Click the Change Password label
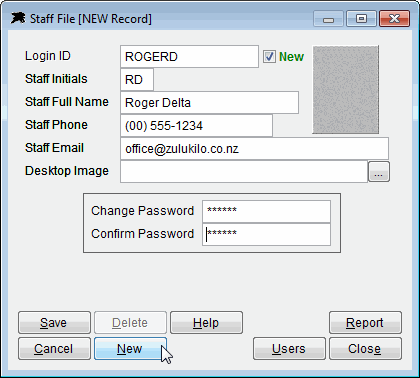Viewport: 420px width, 378px height. tap(142, 211)
